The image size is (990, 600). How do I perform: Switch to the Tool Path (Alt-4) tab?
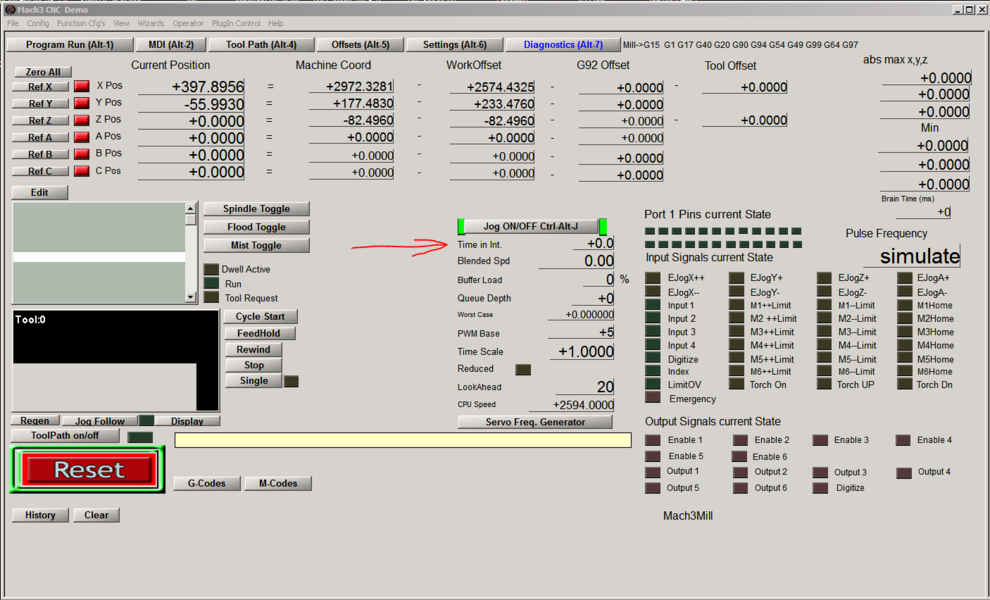click(x=261, y=45)
